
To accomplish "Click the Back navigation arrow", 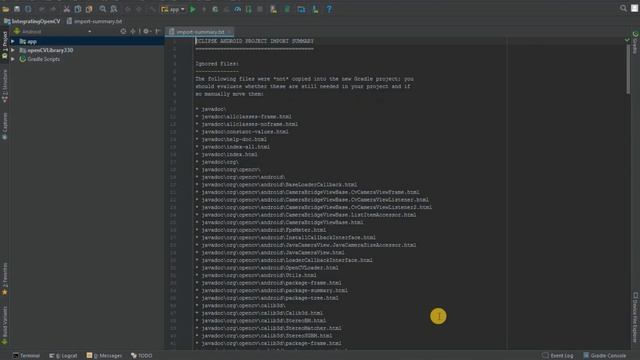I will [x=128, y=9].
